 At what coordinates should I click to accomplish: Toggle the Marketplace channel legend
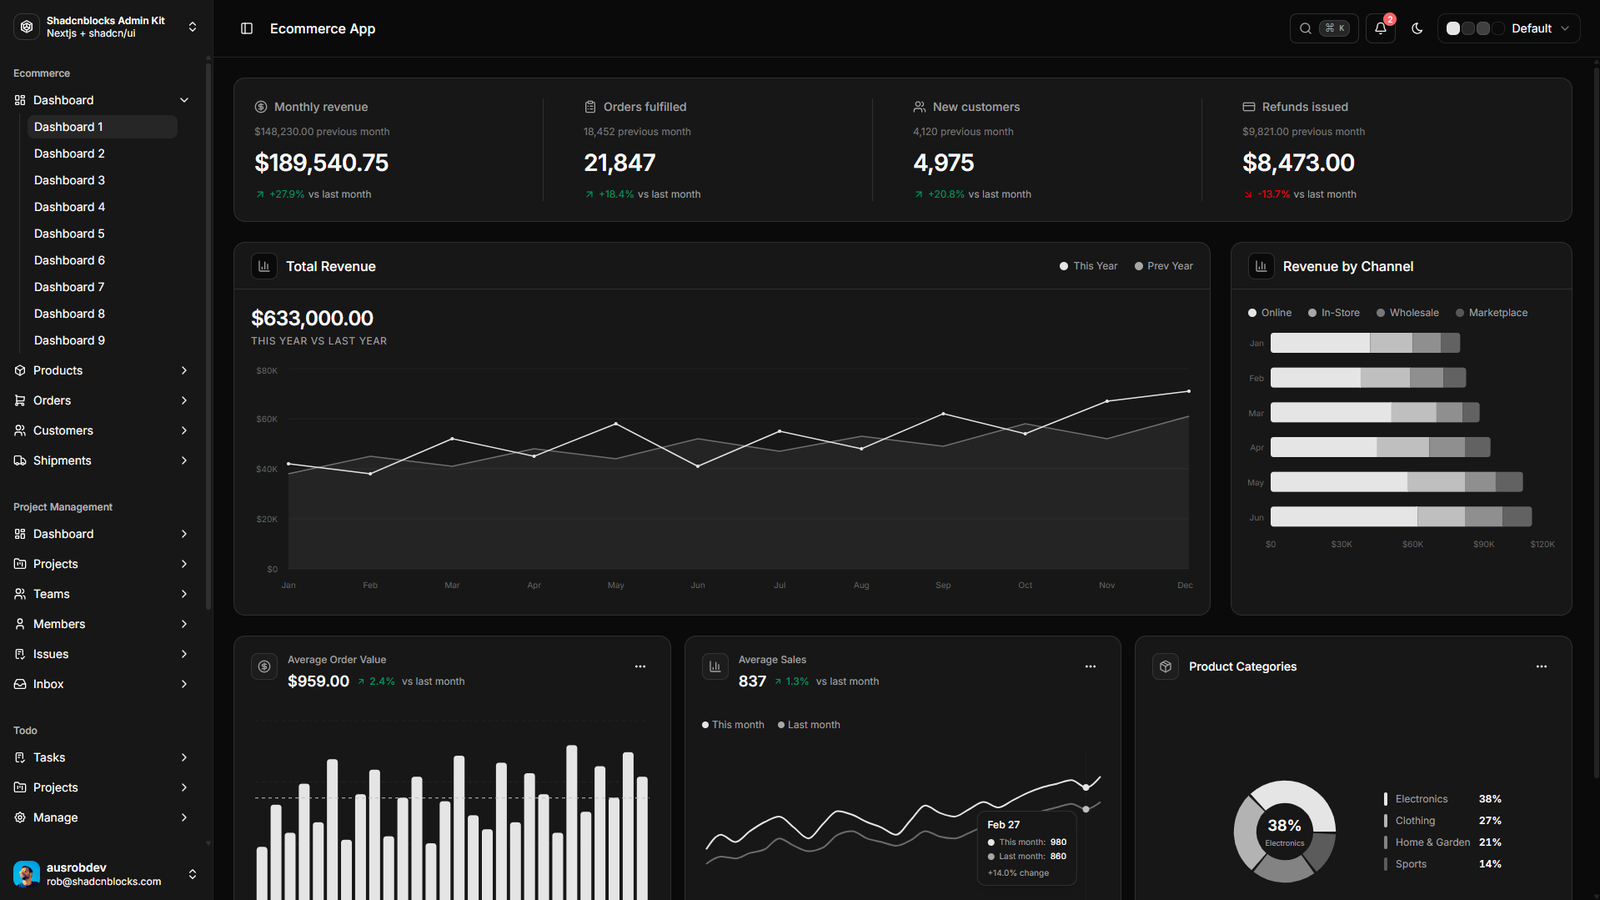pos(1492,313)
